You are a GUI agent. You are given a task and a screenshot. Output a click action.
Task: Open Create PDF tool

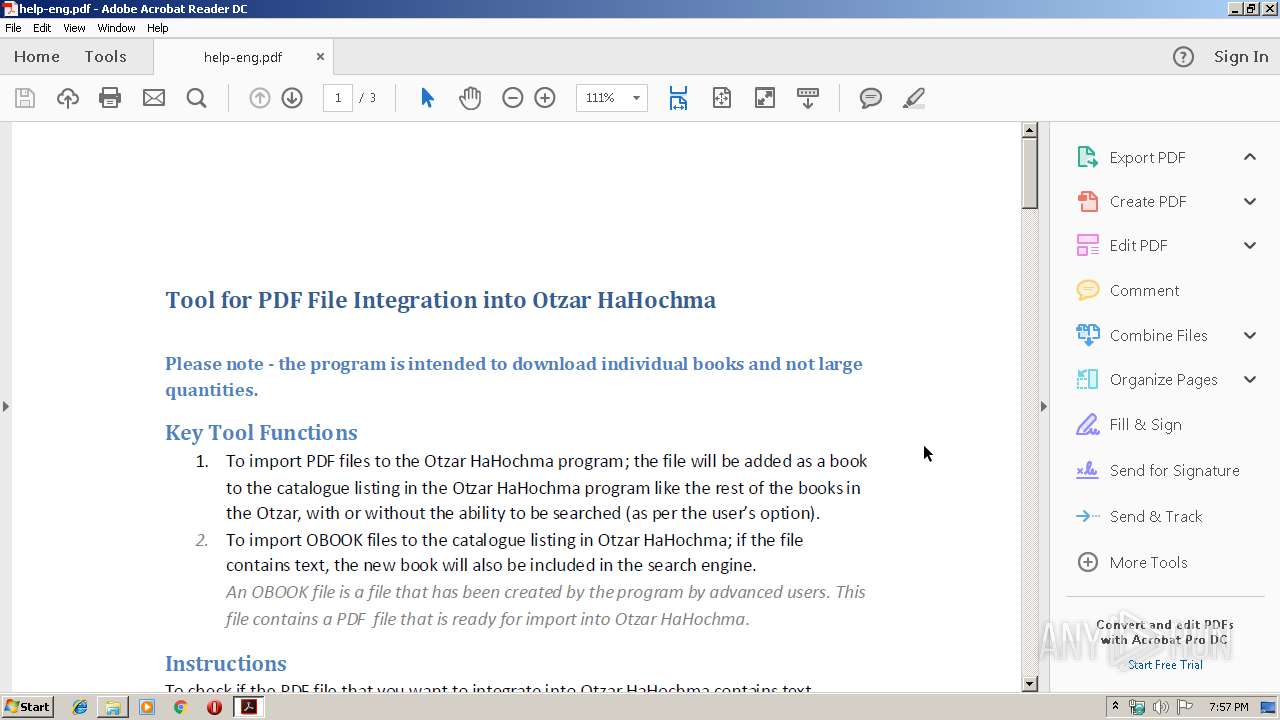click(x=1148, y=201)
